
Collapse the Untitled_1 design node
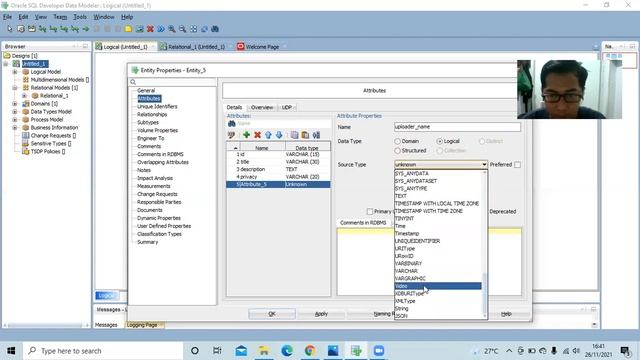coord(6,64)
